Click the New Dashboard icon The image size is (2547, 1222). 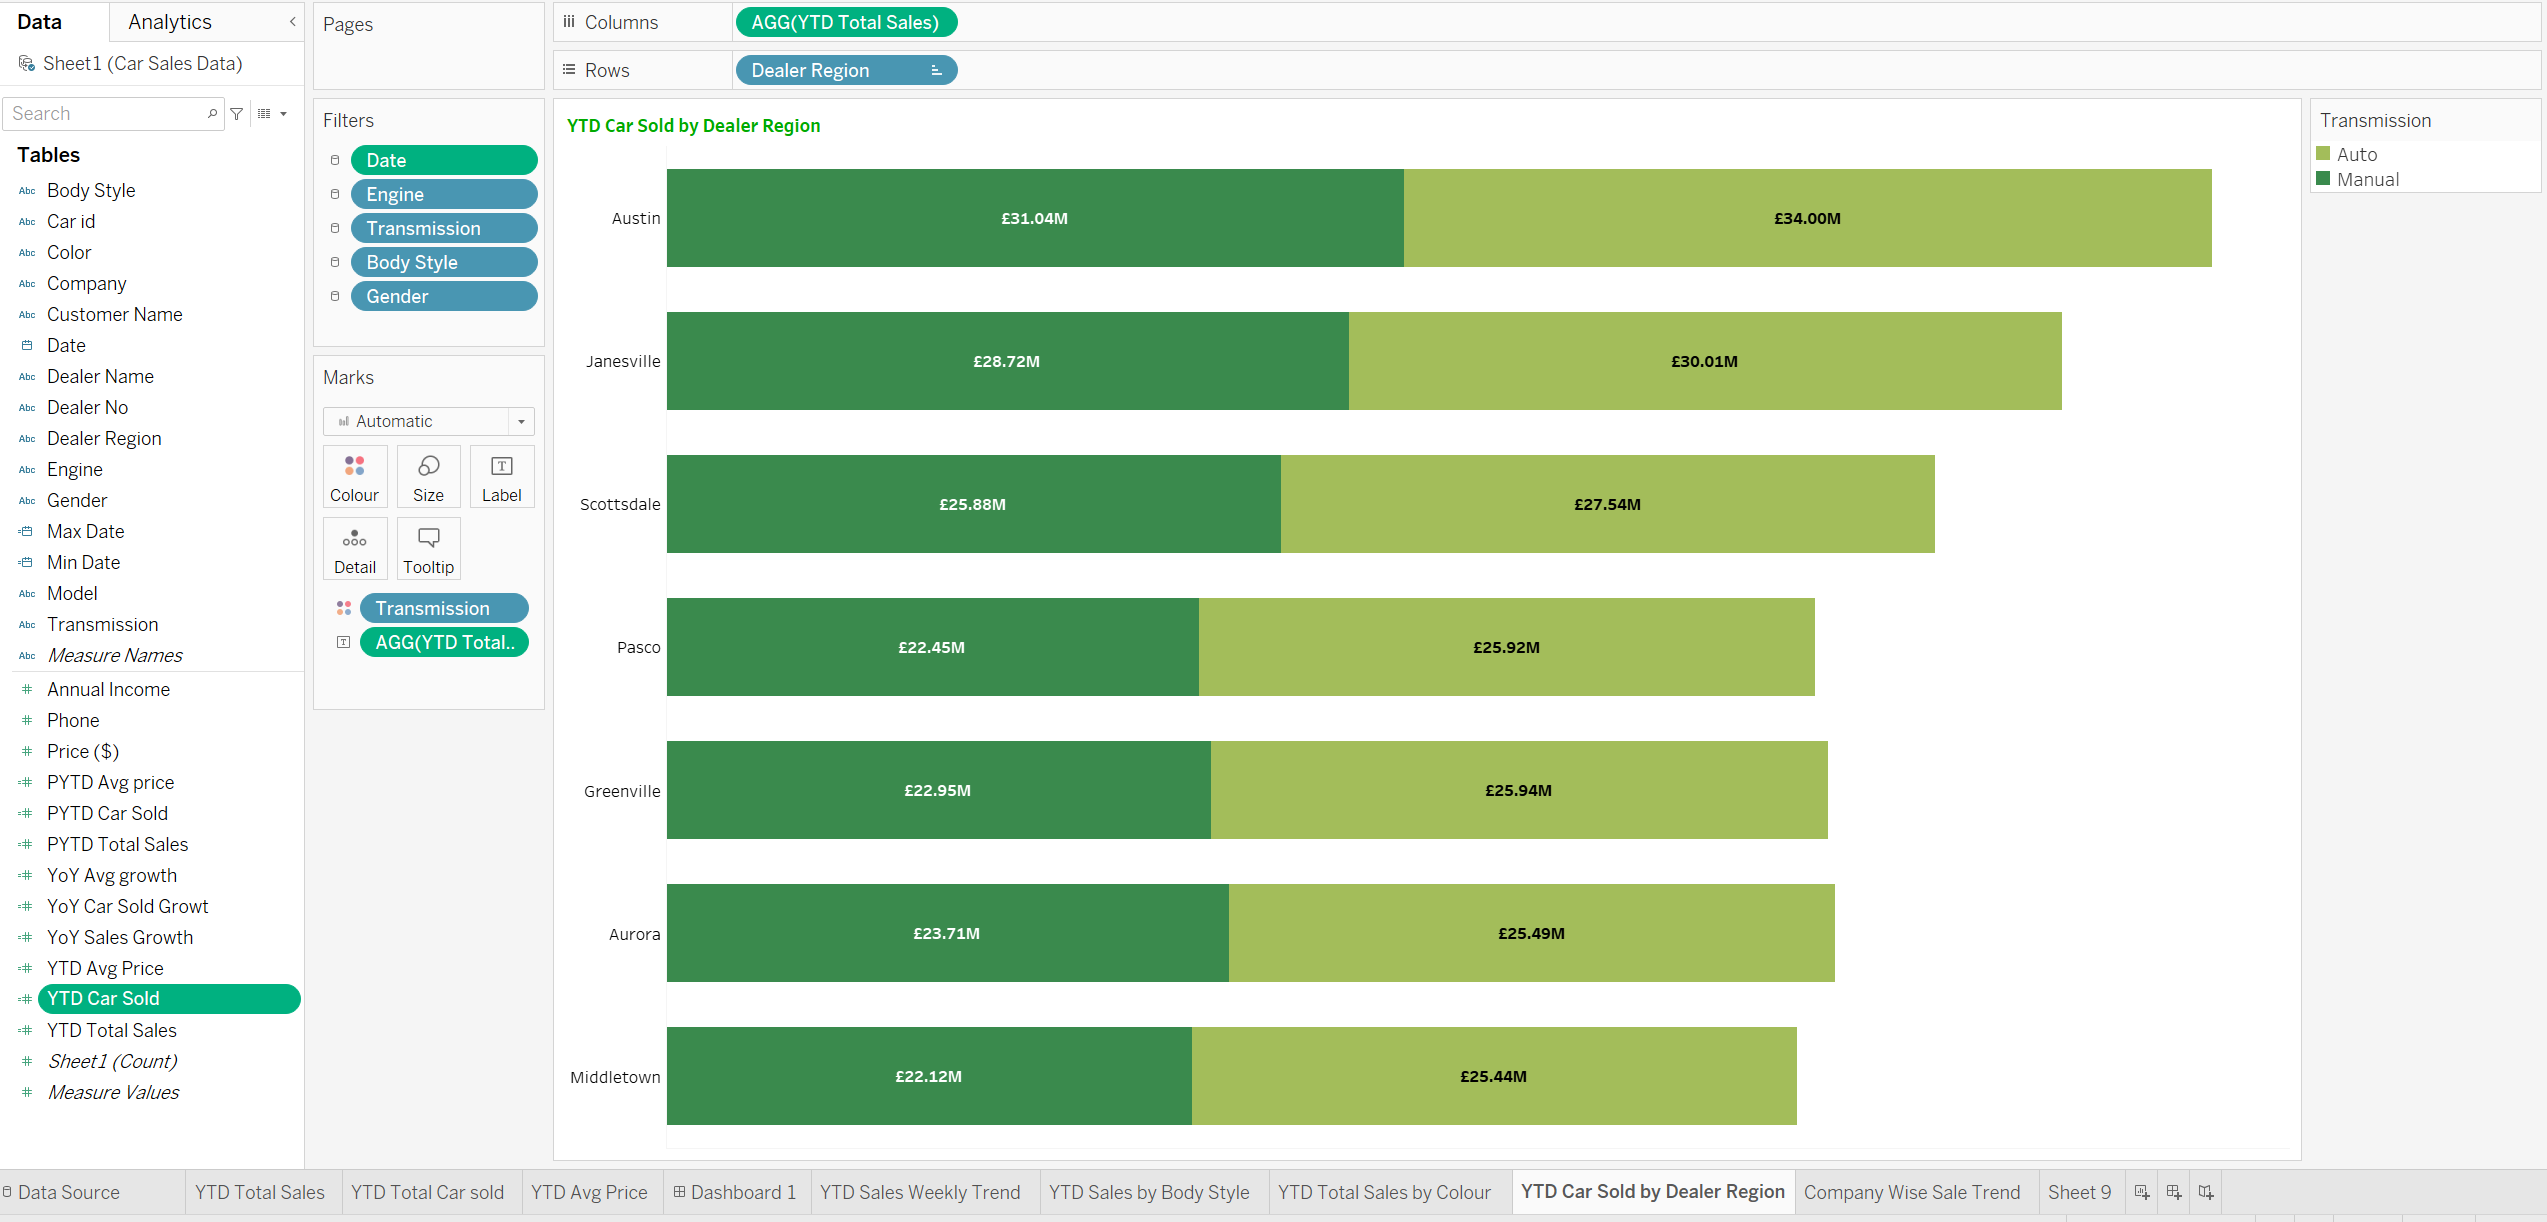point(2173,1192)
